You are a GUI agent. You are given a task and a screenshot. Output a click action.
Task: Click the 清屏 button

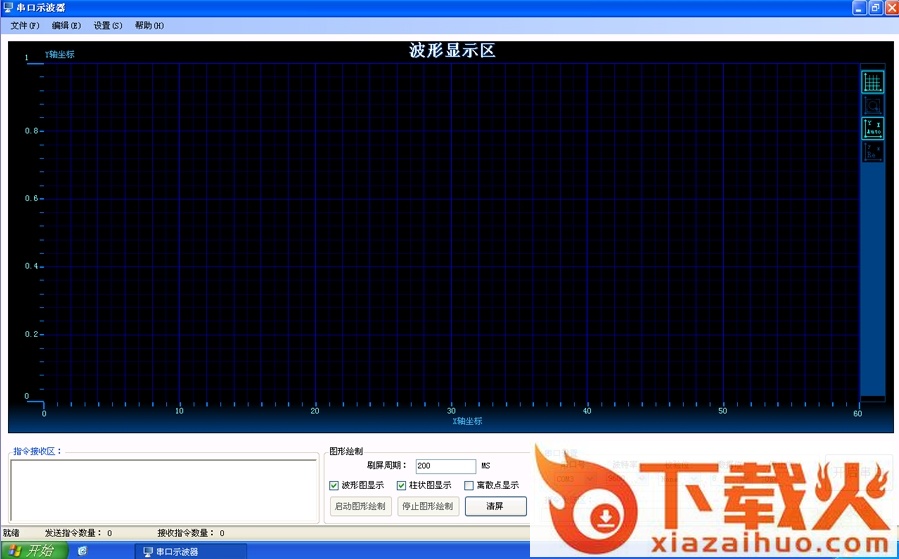coord(495,506)
